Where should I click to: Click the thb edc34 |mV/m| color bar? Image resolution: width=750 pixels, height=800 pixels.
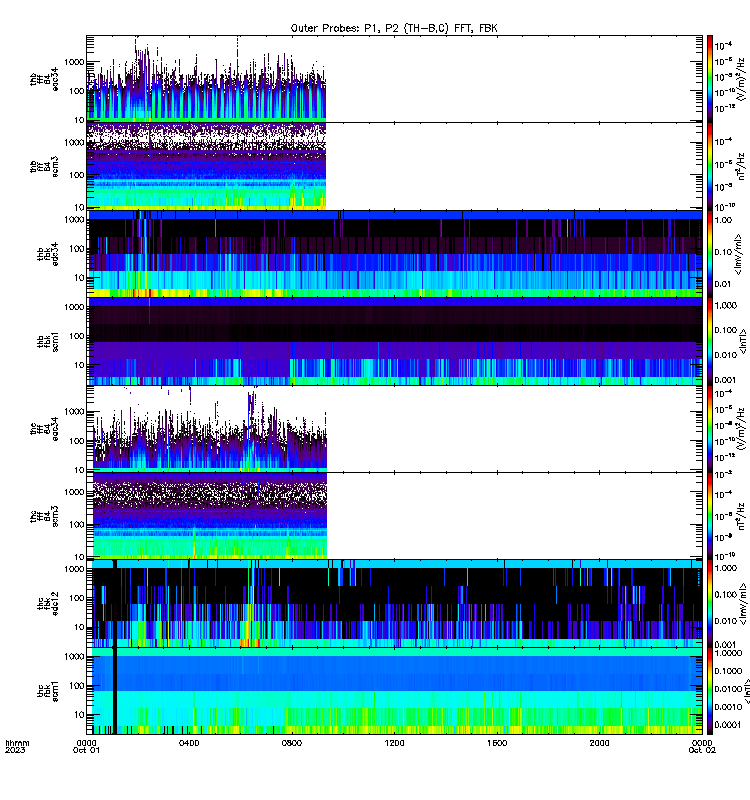coord(710,254)
